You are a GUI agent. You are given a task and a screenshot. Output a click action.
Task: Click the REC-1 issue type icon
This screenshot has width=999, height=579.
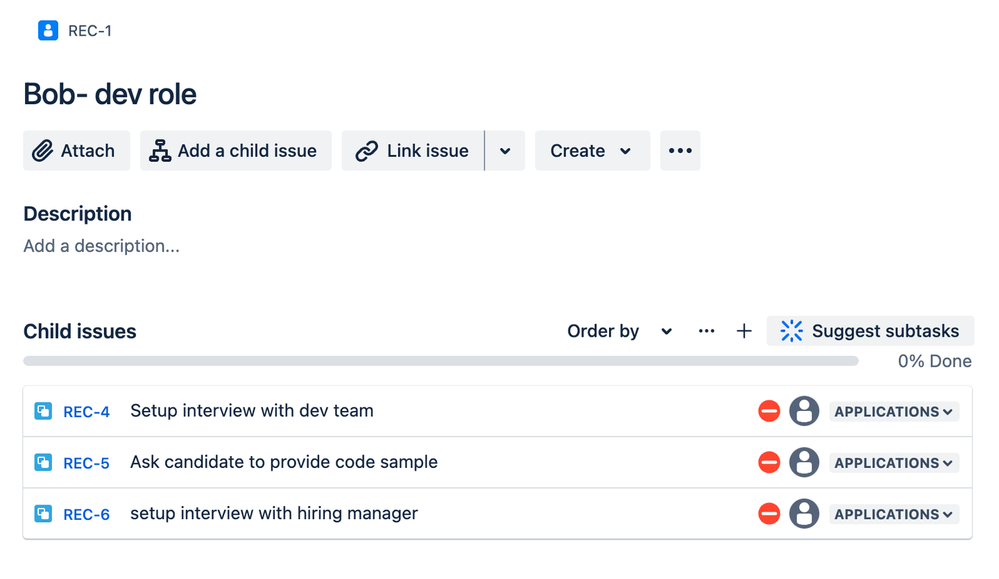click(48, 31)
